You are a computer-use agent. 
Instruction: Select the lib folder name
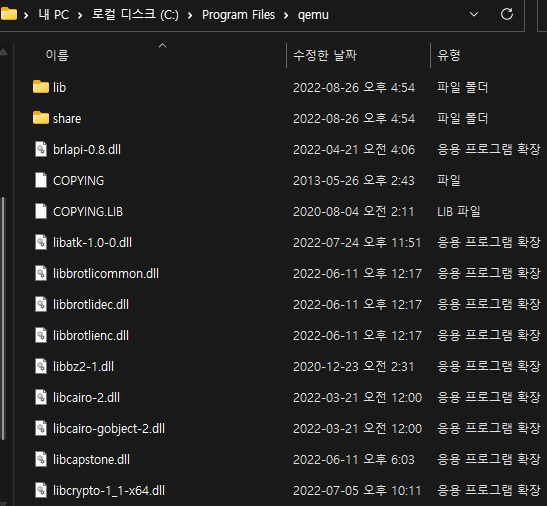59,87
